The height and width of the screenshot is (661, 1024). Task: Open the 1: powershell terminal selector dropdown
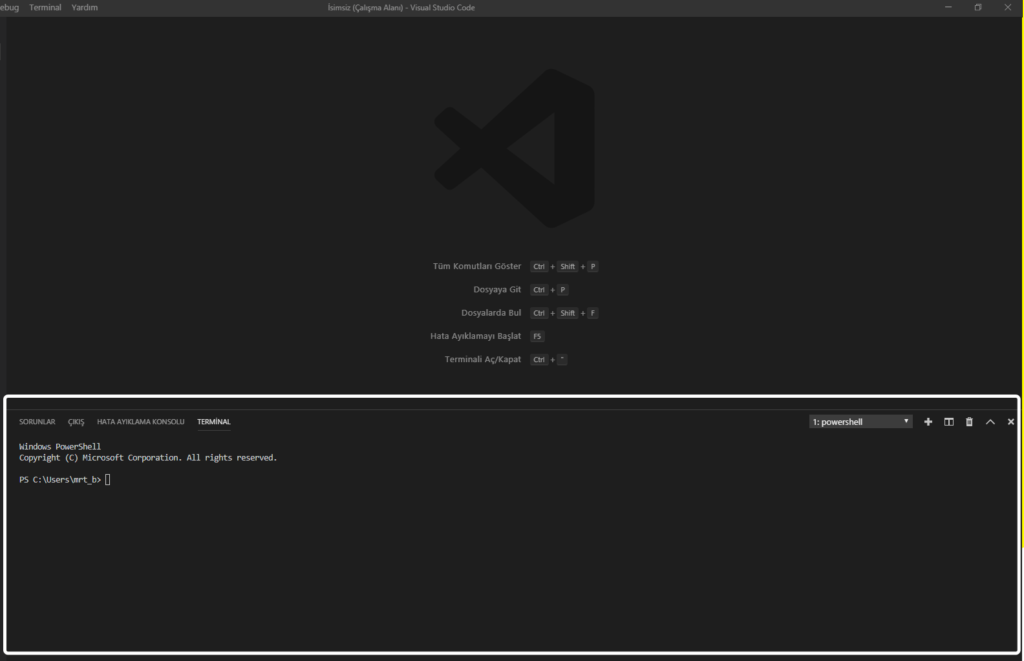861,422
